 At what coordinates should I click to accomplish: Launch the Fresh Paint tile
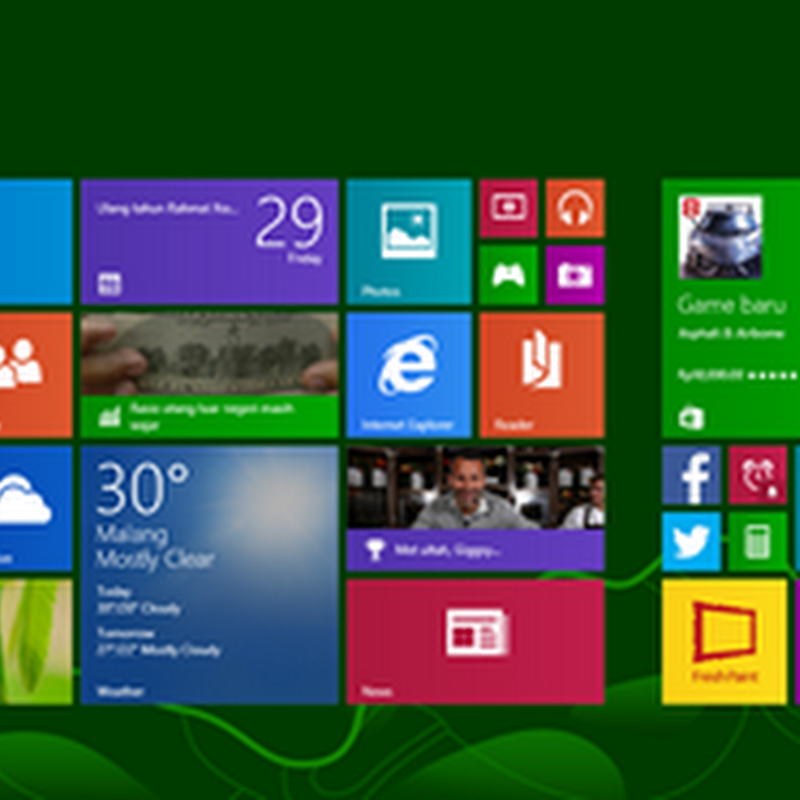[x=724, y=641]
